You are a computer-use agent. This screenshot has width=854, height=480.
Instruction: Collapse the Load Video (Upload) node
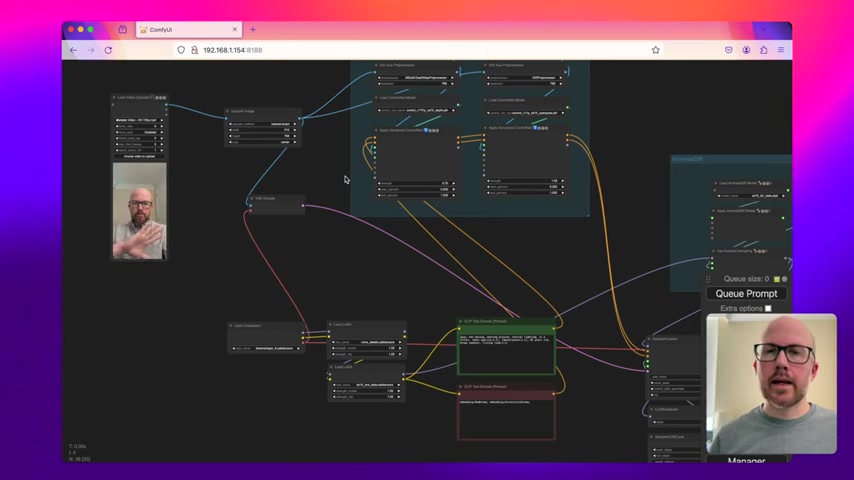click(x=115, y=98)
